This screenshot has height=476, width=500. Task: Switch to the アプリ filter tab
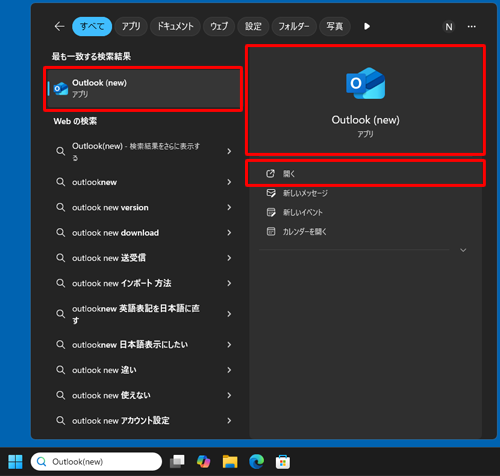[131, 26]
